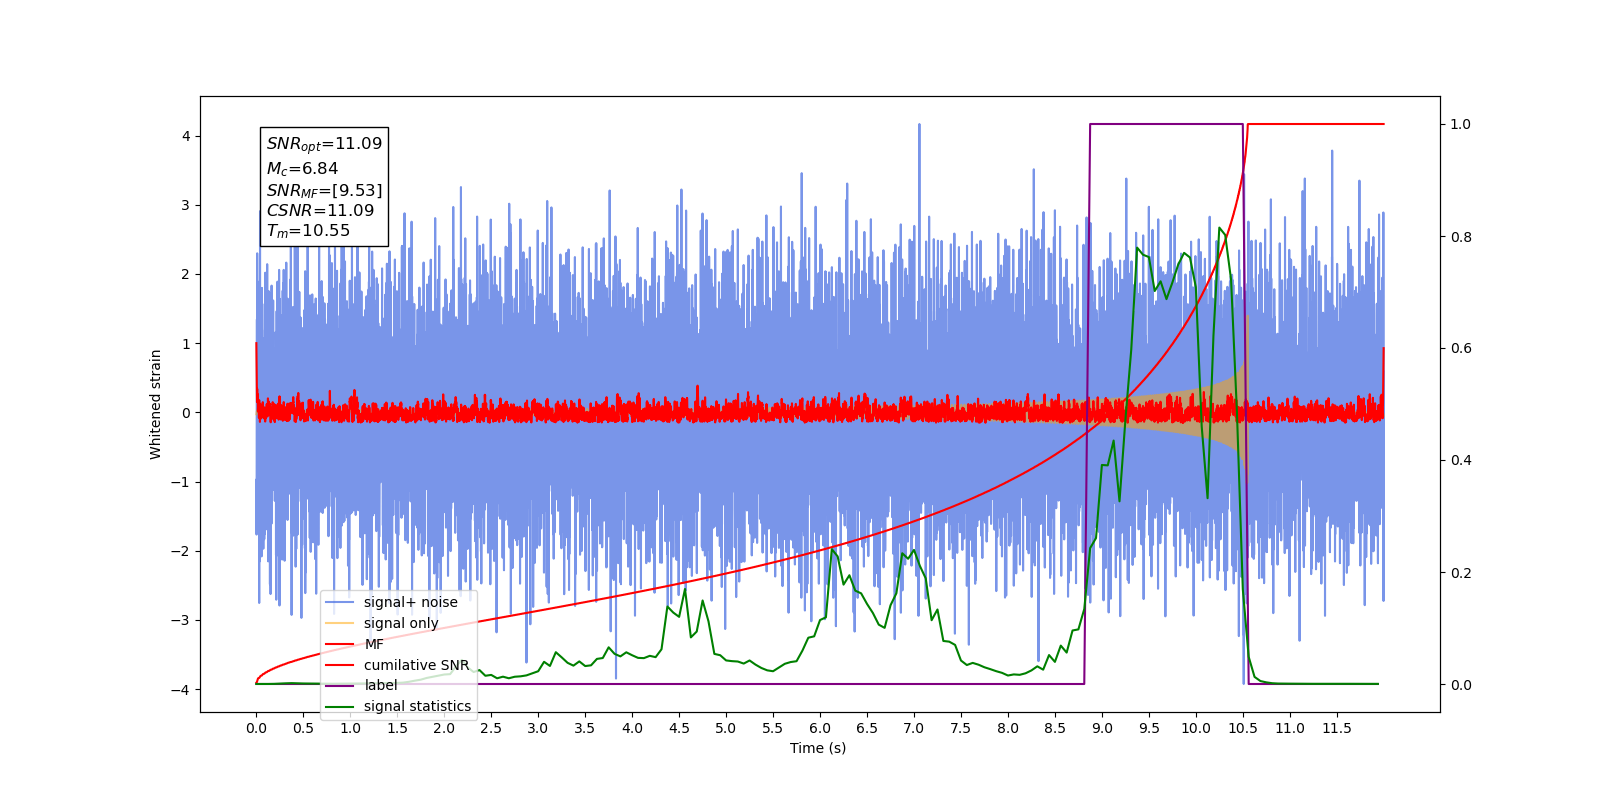Click the x-axis tick label 4.5

point(679,728)
